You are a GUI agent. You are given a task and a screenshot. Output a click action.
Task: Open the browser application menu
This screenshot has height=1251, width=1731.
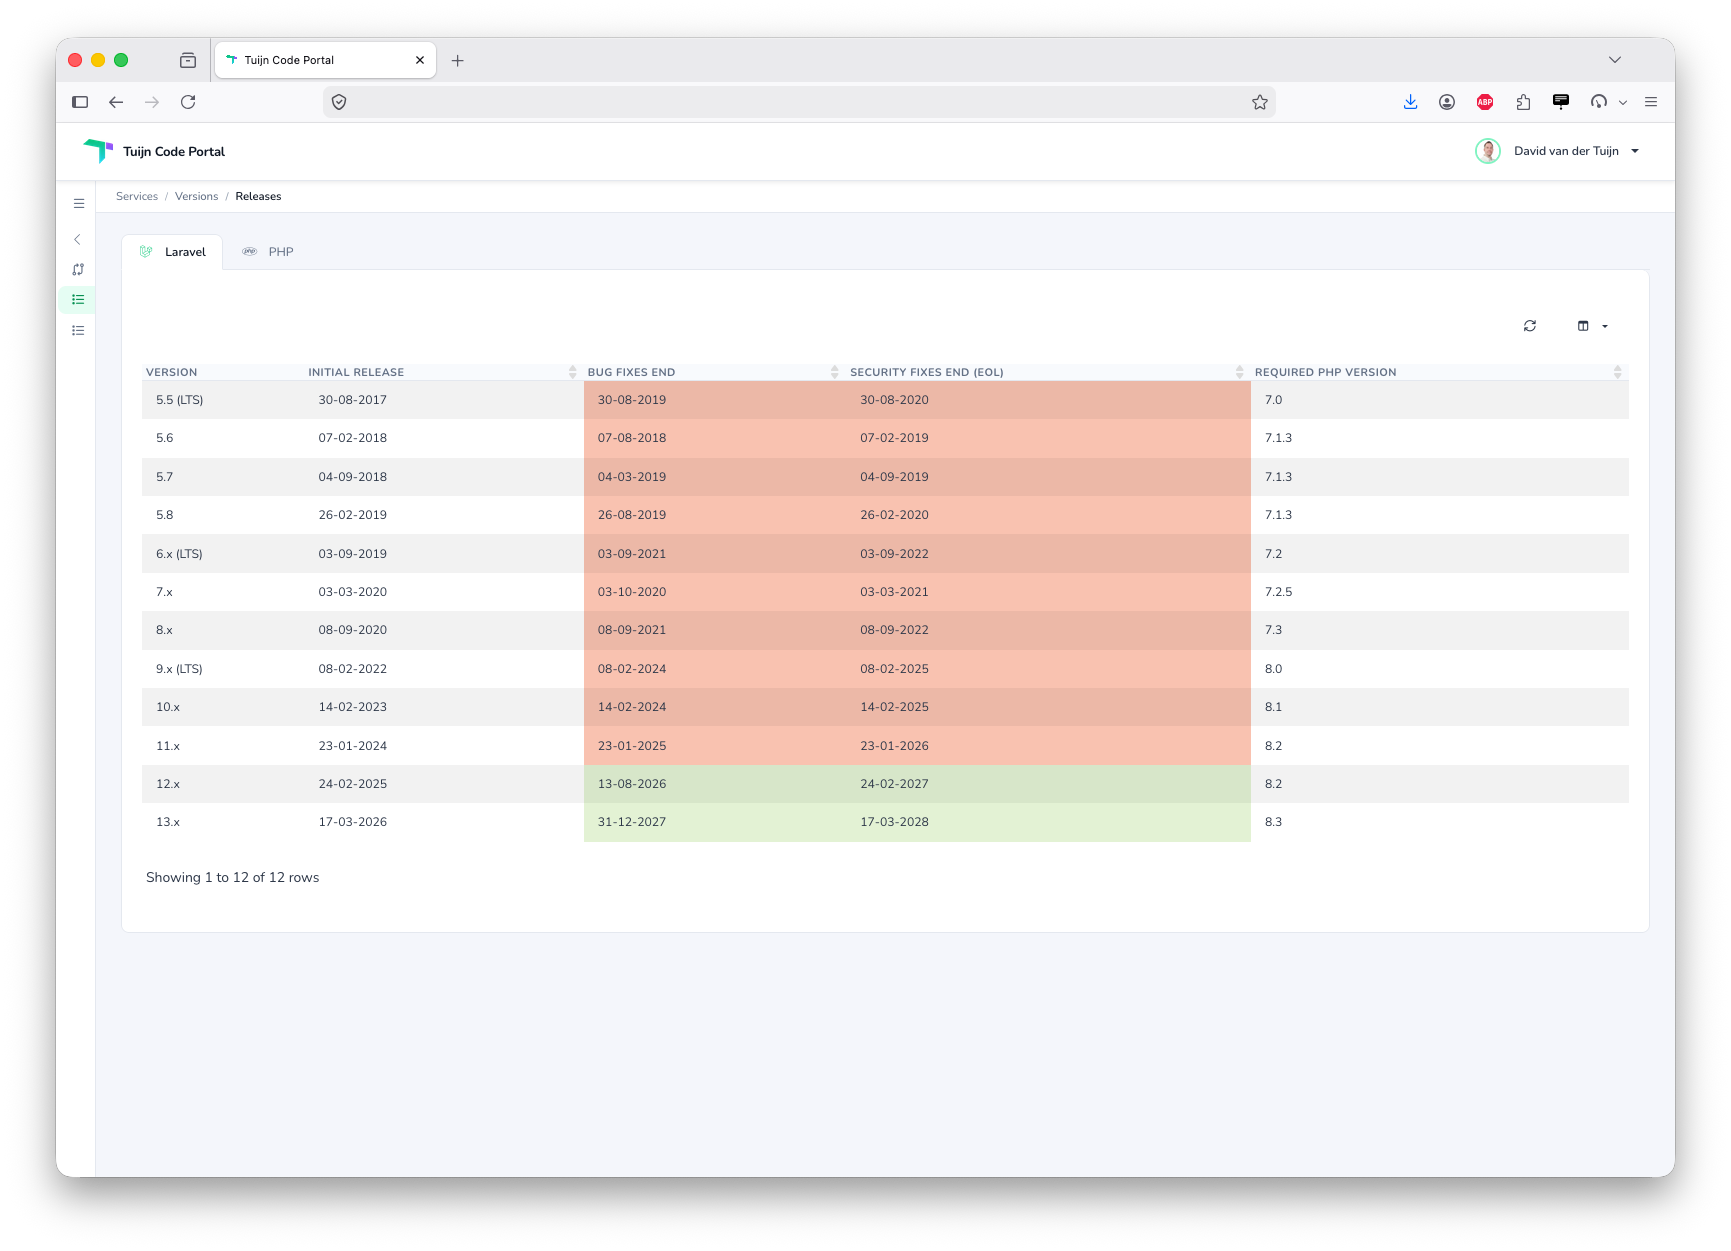1651,102
